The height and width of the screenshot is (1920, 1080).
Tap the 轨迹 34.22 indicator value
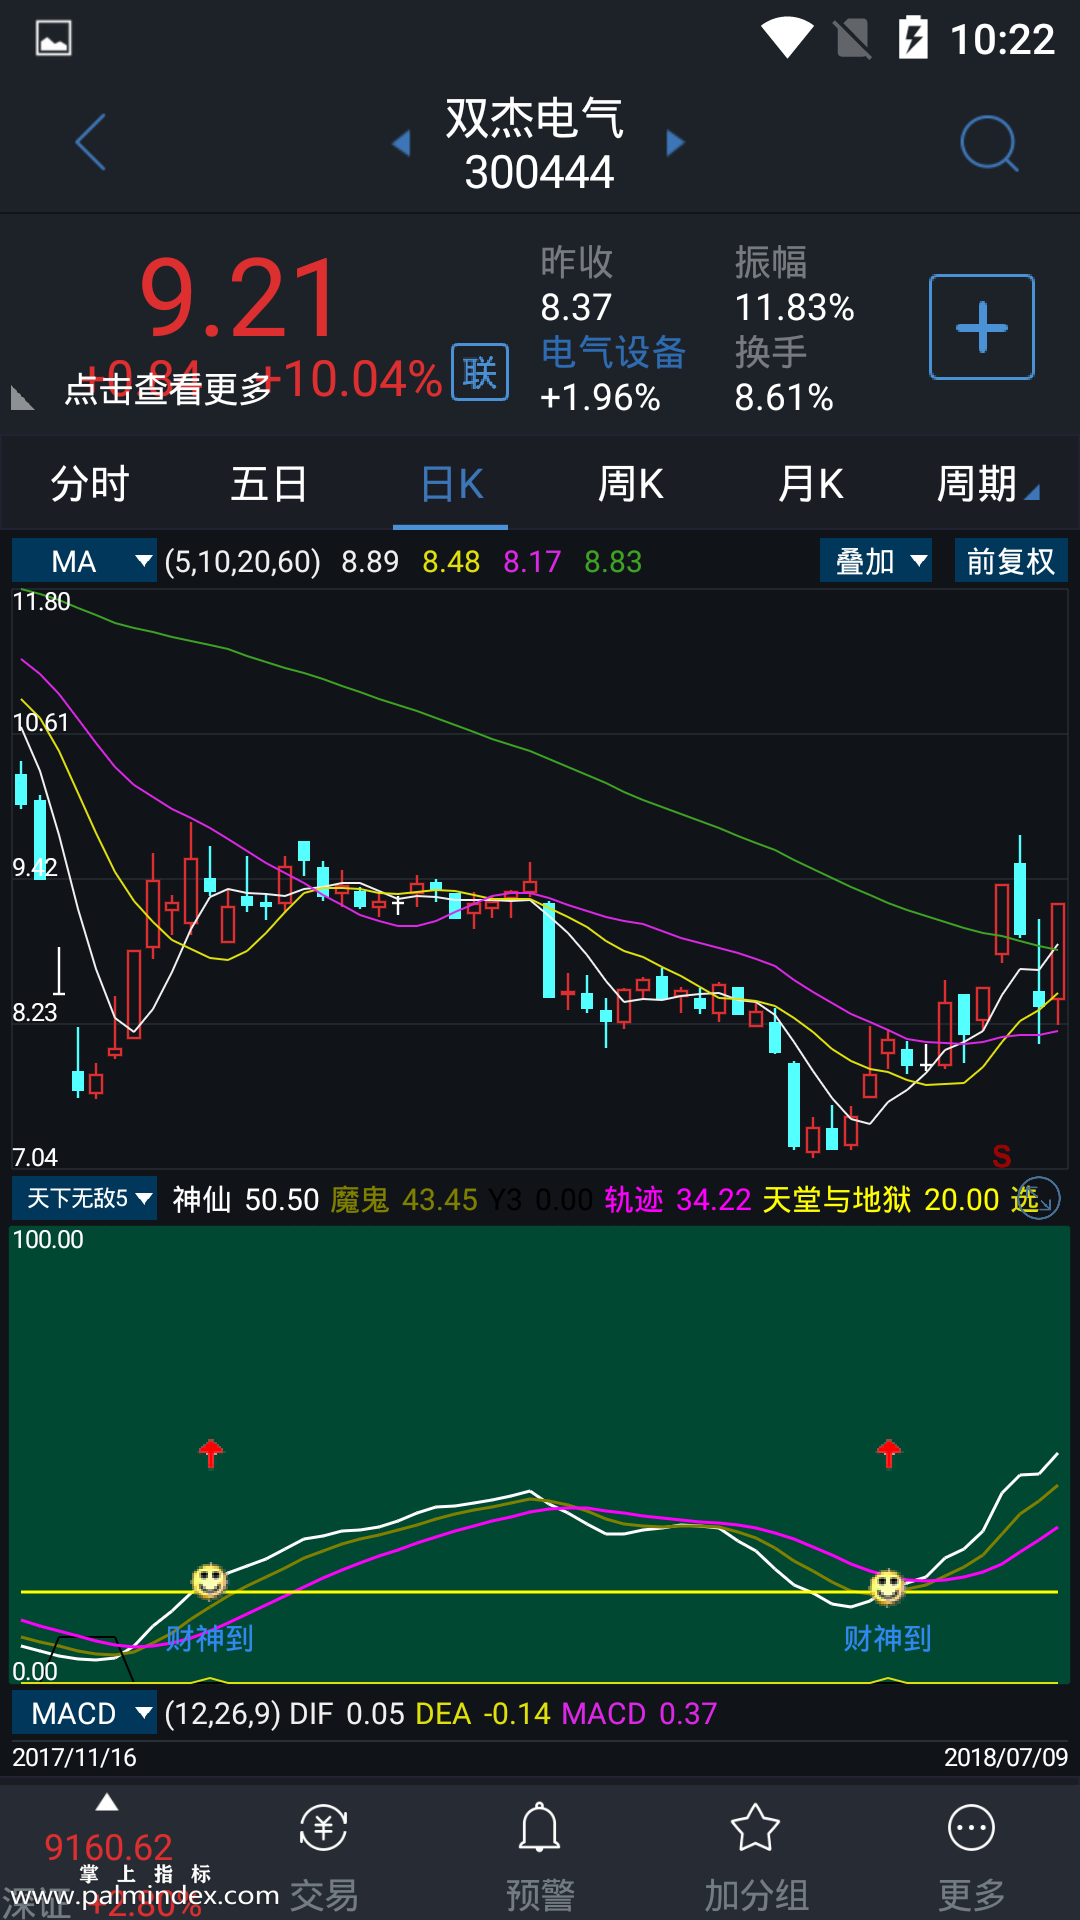click(x=678, y=1199)
